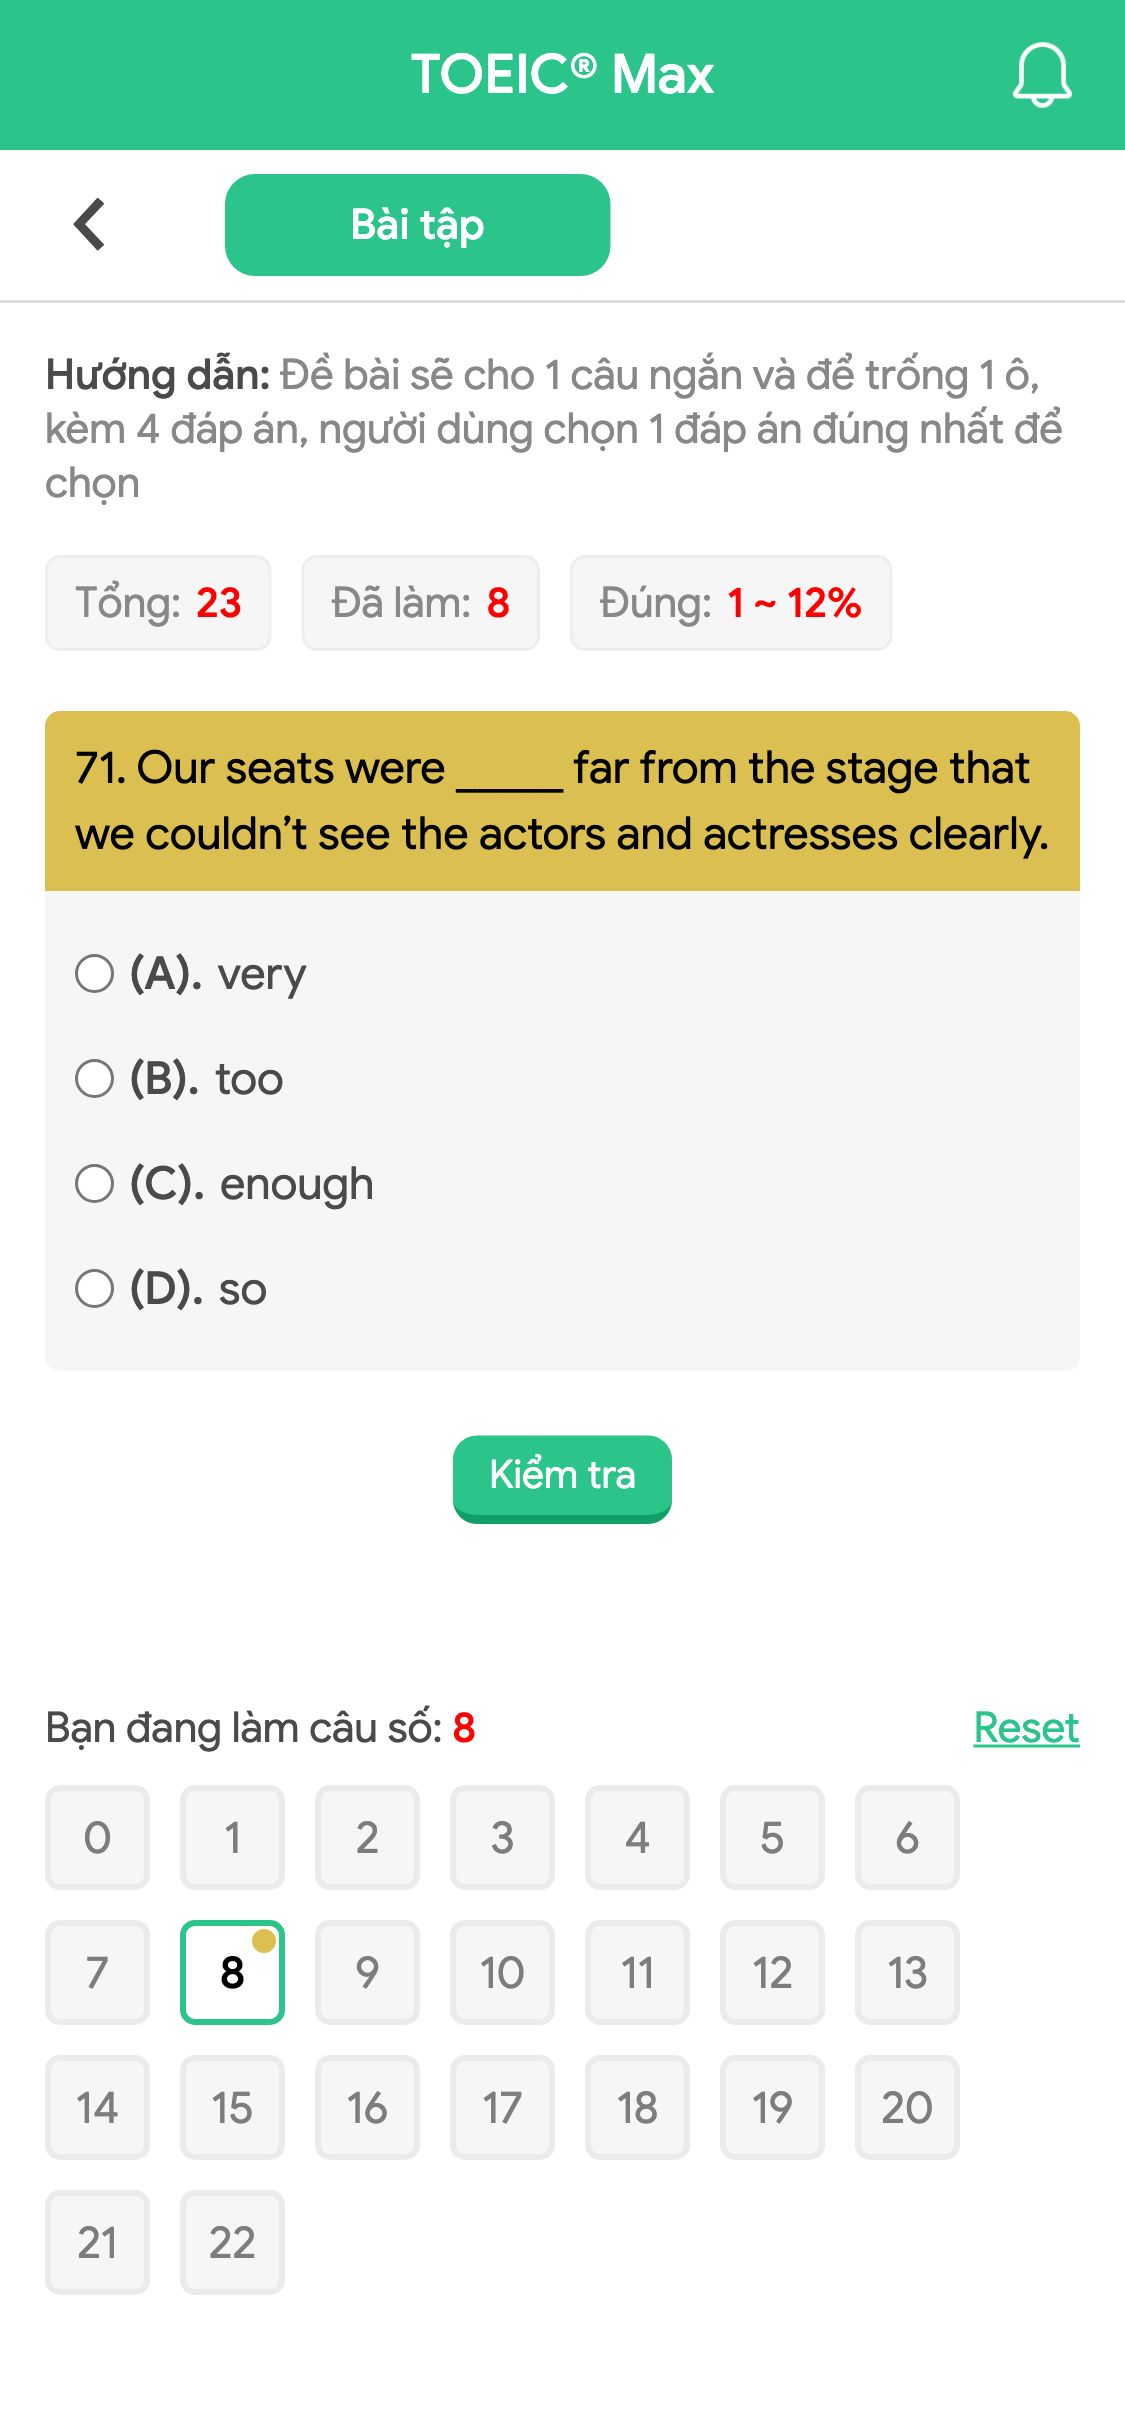This screenshot has height=2436, width=1125.
Task: Open question number 0
Action: [96, 1838]
